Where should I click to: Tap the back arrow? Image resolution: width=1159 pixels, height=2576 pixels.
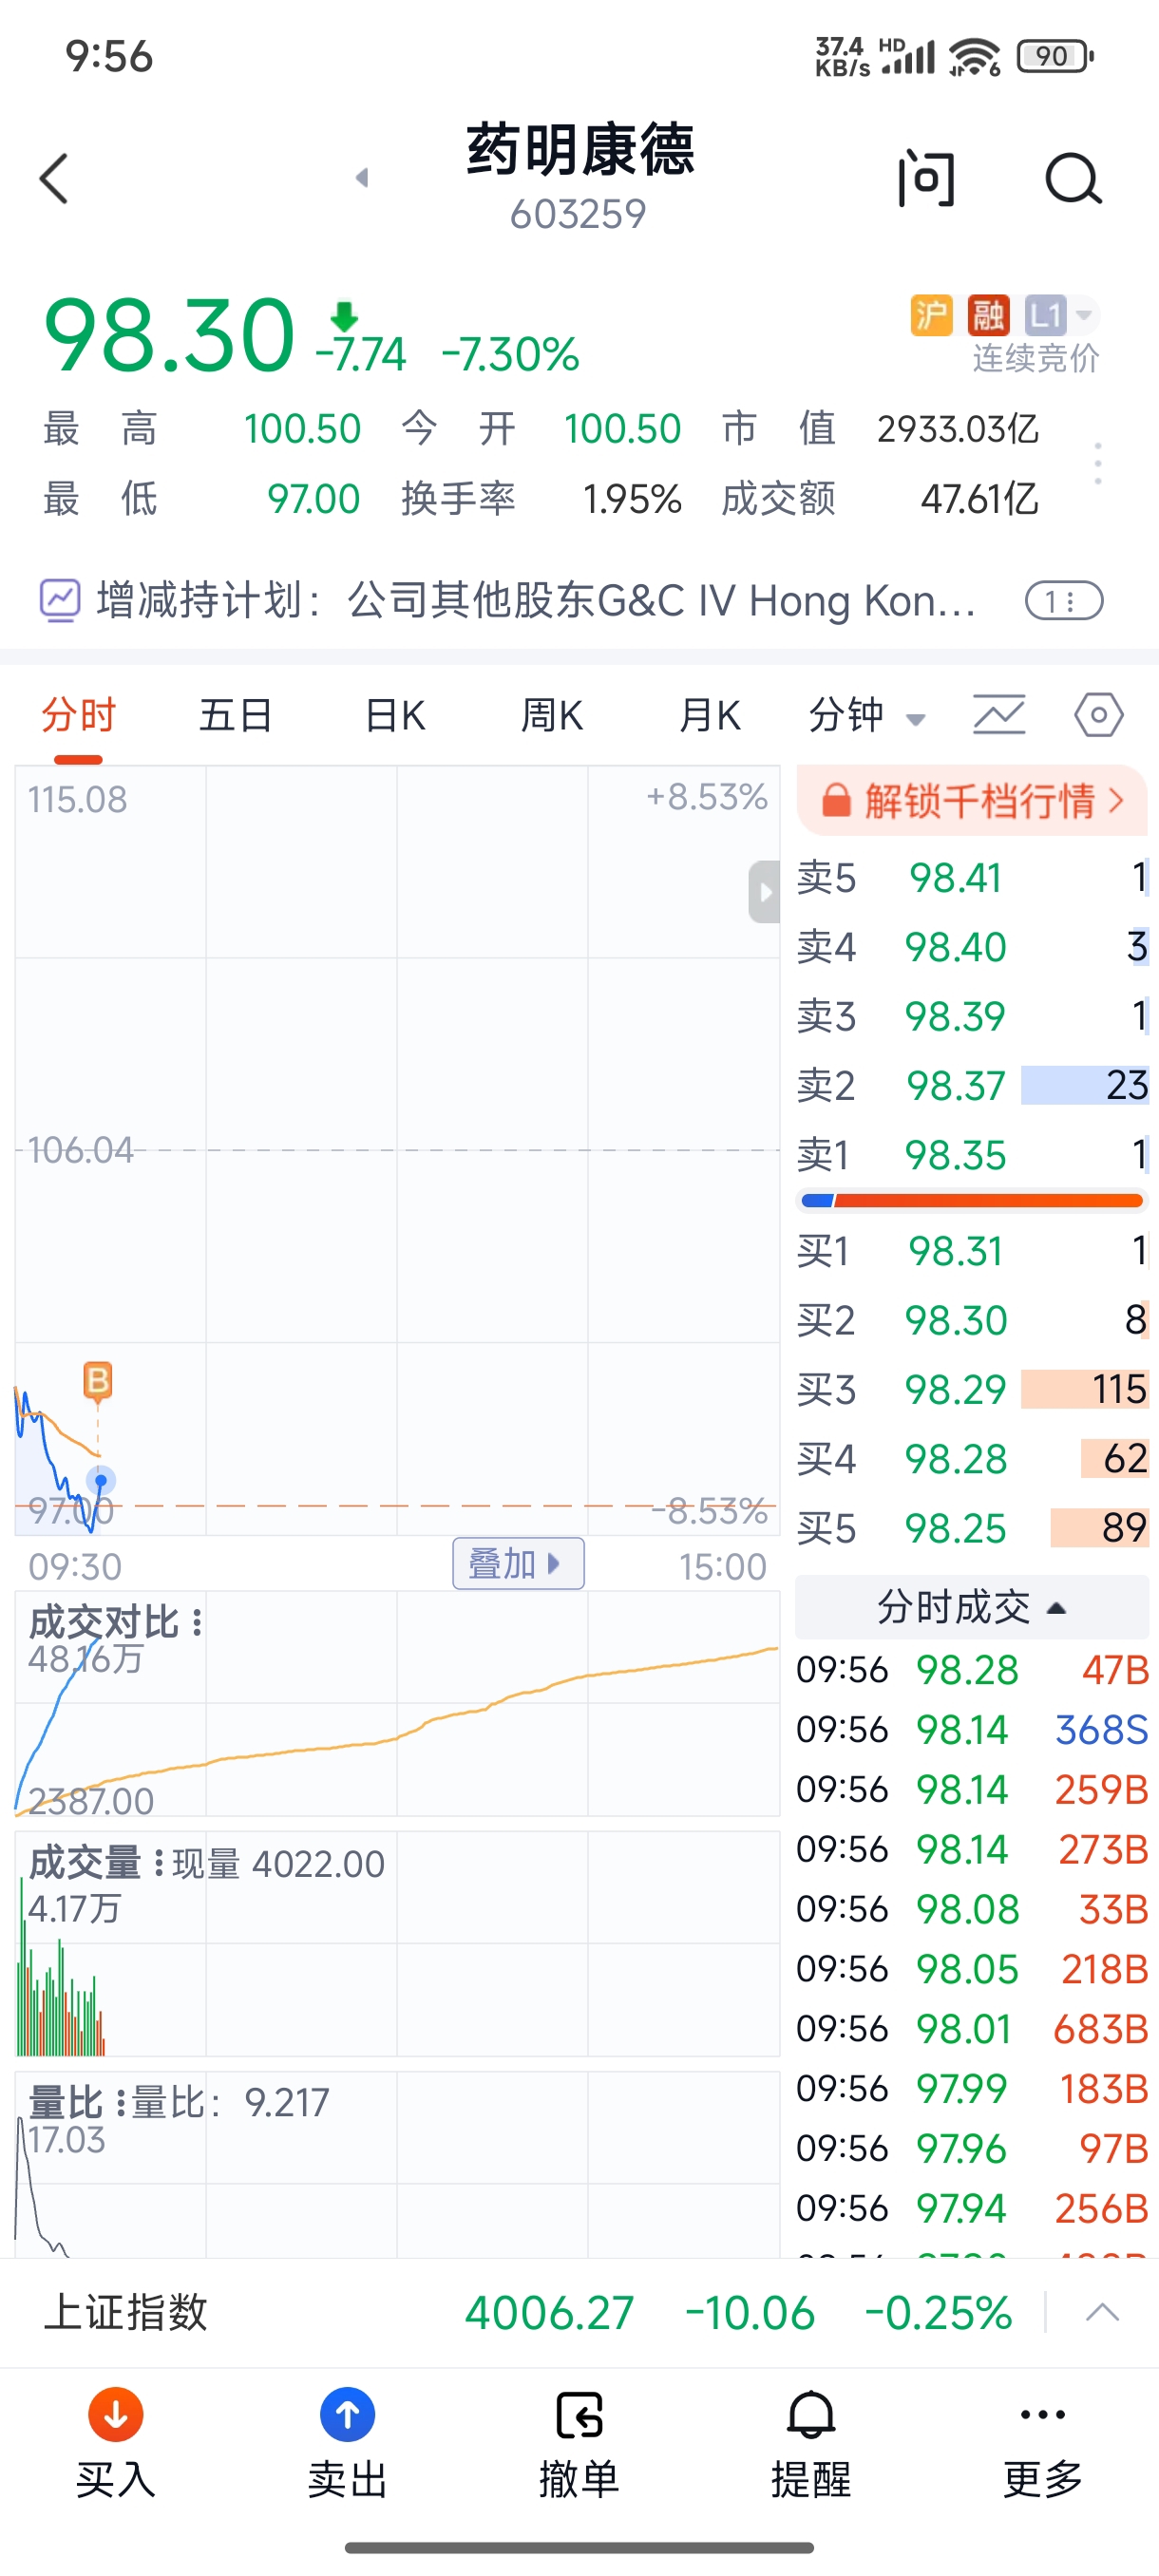click(54, 179)
